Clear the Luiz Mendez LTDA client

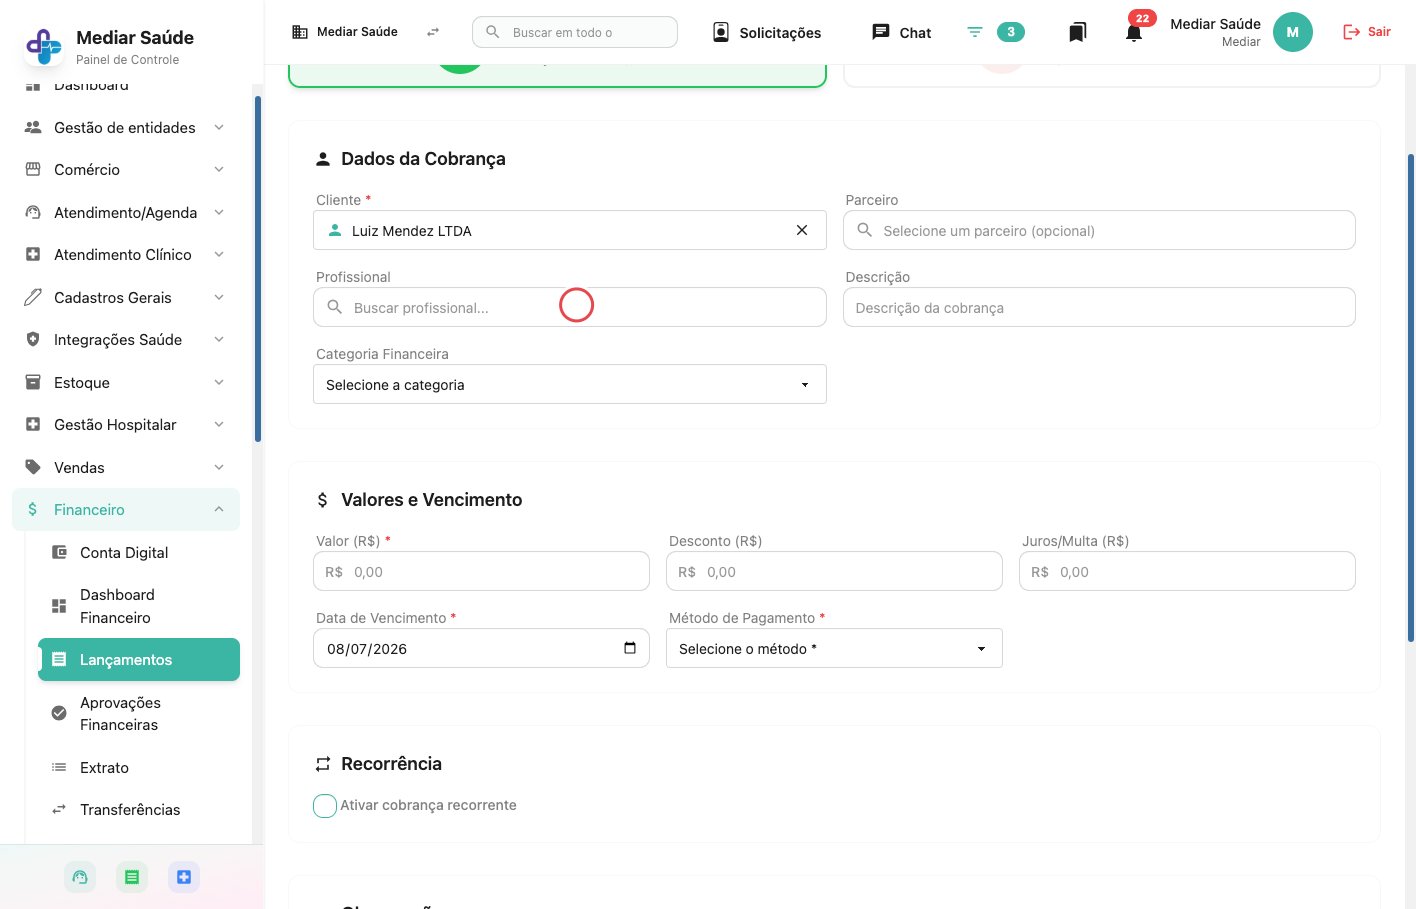pyautogui.click(x=802, y=230)
